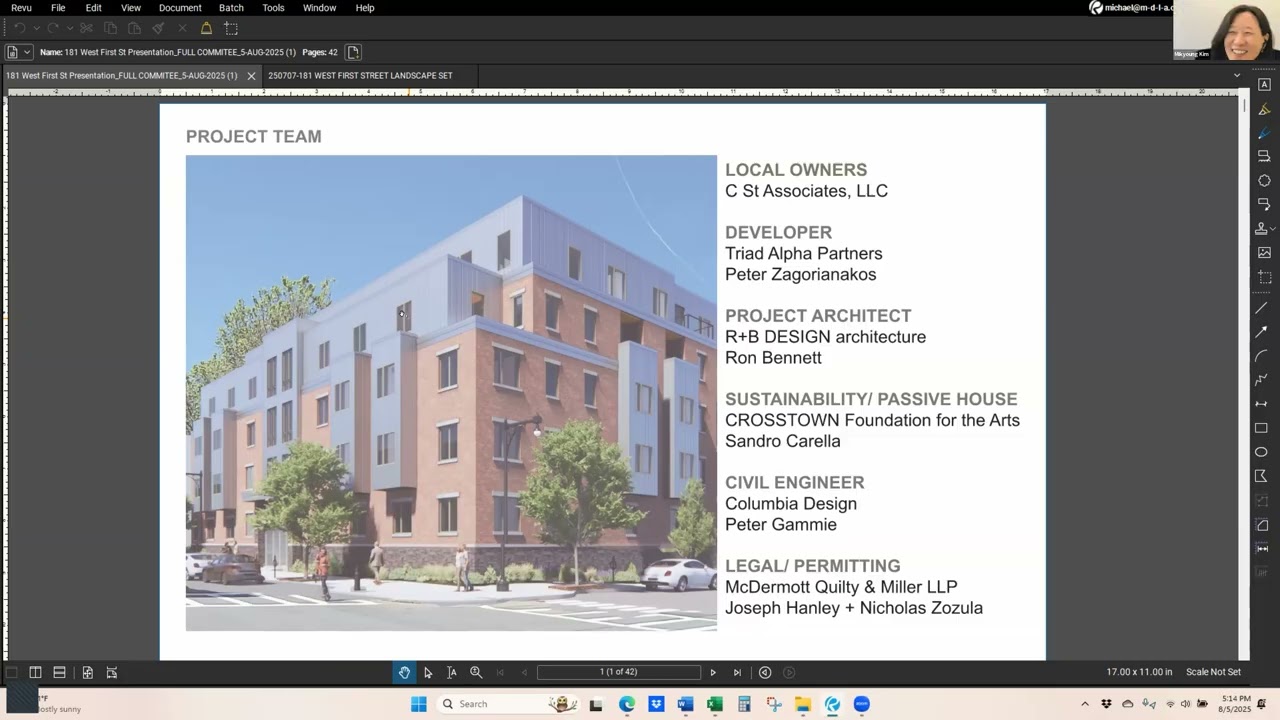Activate the Select arrow tool

pyautogui.click(x=428, y=672)
